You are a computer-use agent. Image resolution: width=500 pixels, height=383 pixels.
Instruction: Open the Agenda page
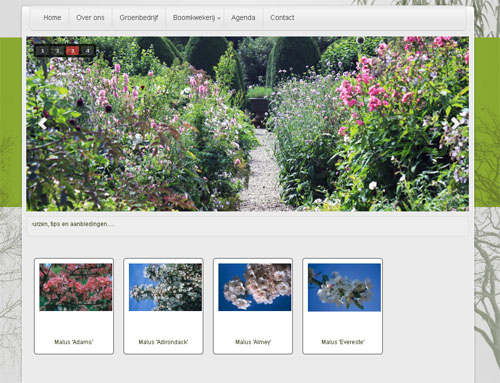pos(243,18)
